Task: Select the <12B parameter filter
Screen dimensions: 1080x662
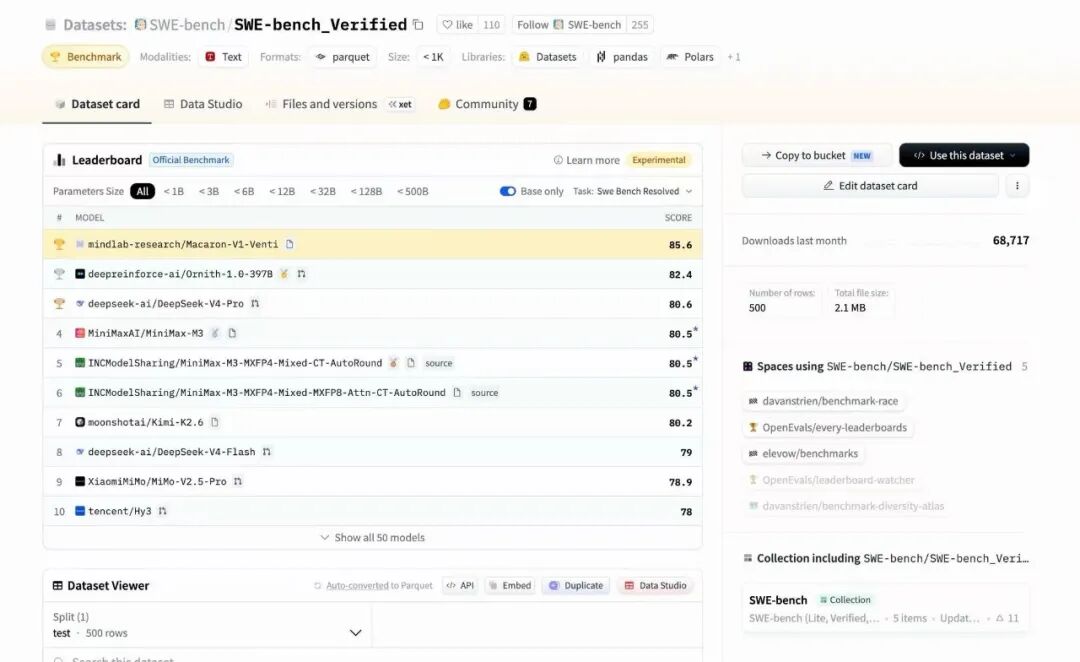Action: 282,192
